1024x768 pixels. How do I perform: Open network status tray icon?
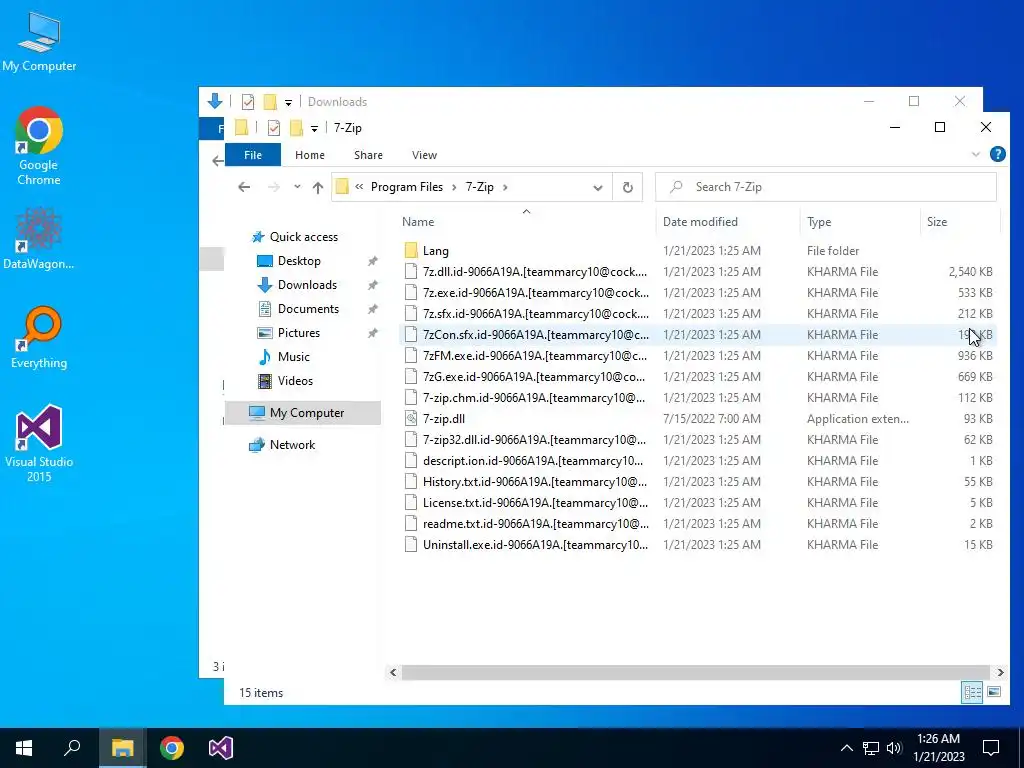(x=871, y=748)
